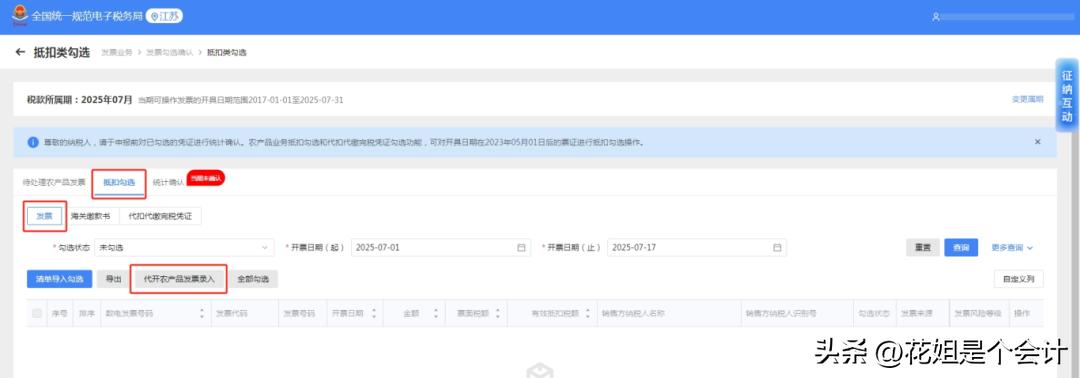The height and width of the screenshot is (378, 1080).
Task: Sort by 有效抵扣税额 column
Action: click(x=588, y=313)
